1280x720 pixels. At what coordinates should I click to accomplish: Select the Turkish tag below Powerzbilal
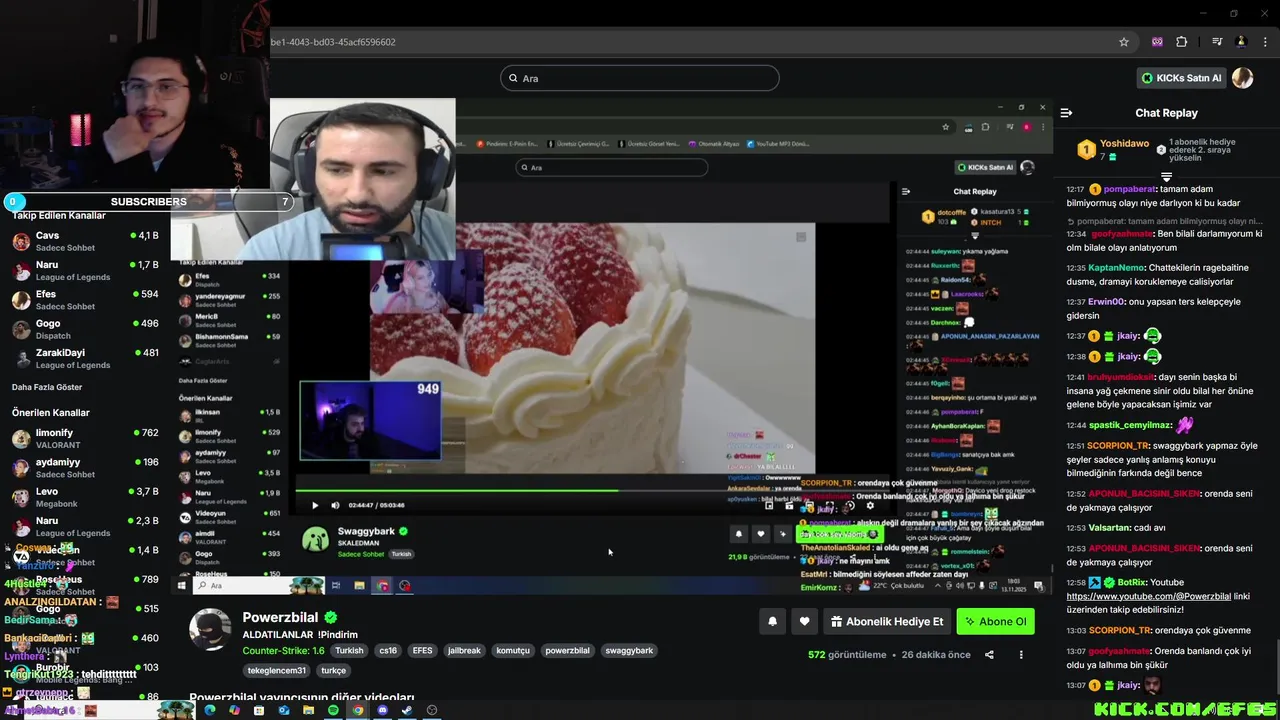pyautogui.click(x=349, y=651)
